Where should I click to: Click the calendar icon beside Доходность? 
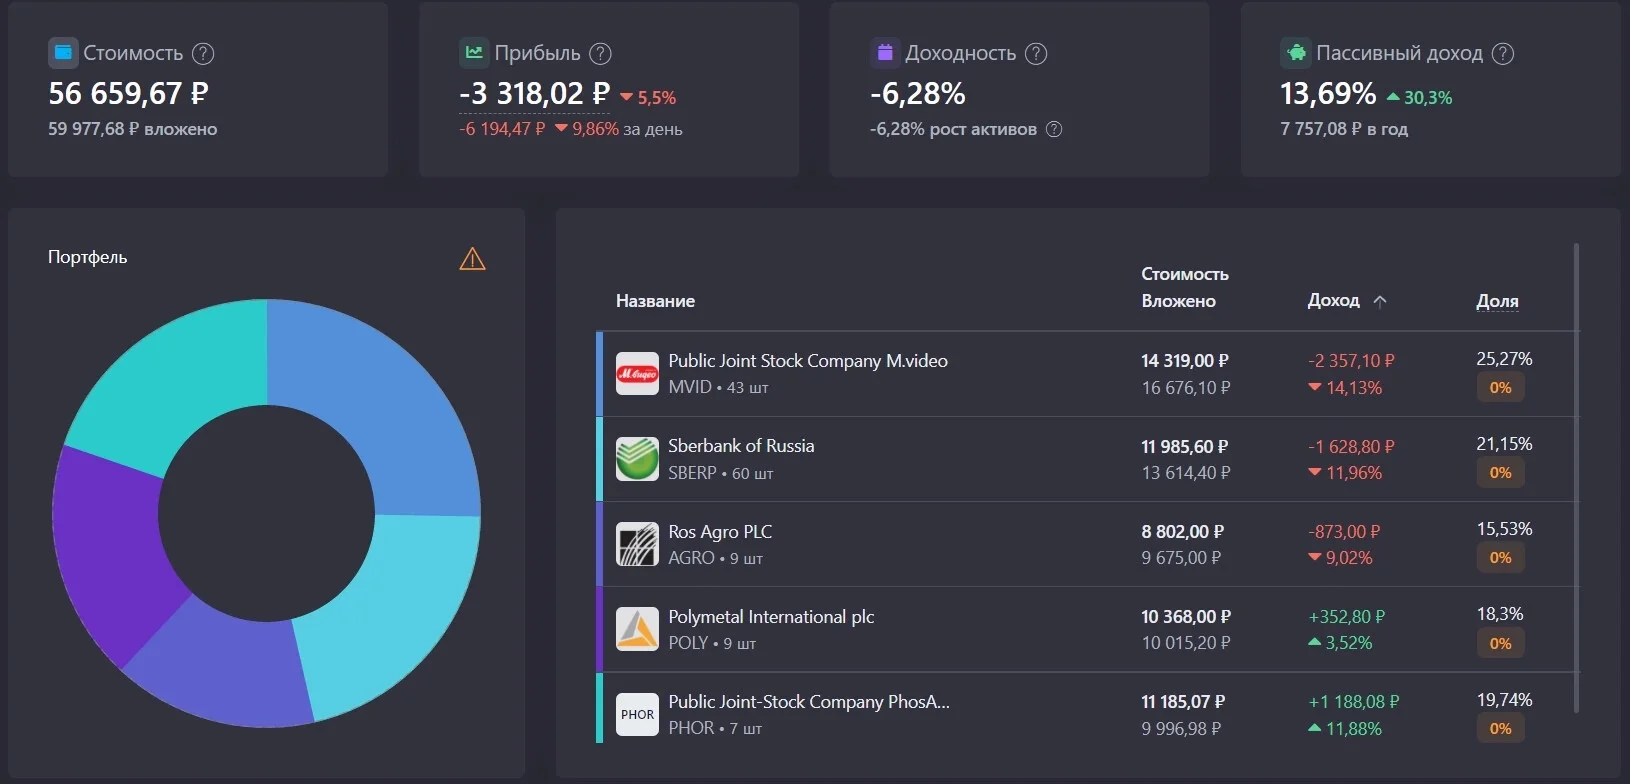point(885,53)
